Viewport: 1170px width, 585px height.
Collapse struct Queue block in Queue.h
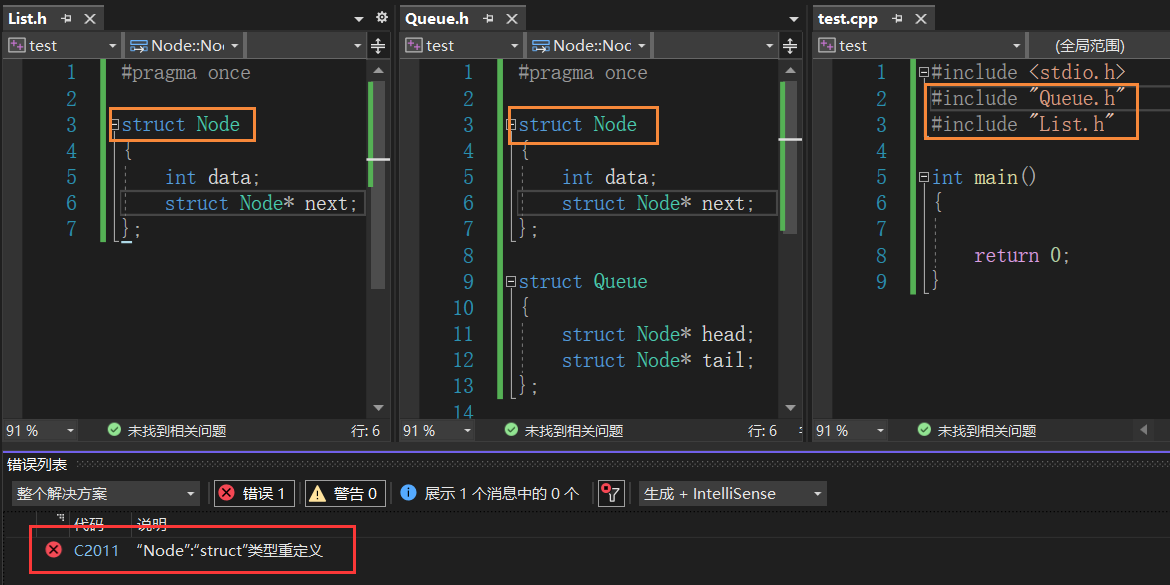click(x=511, y=282)
